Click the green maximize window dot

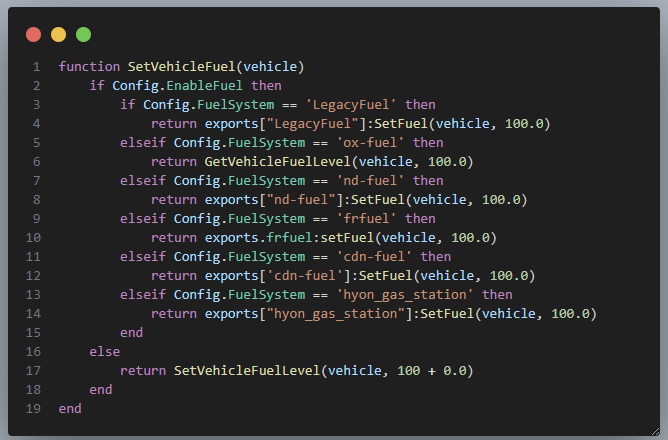[84, 35]
